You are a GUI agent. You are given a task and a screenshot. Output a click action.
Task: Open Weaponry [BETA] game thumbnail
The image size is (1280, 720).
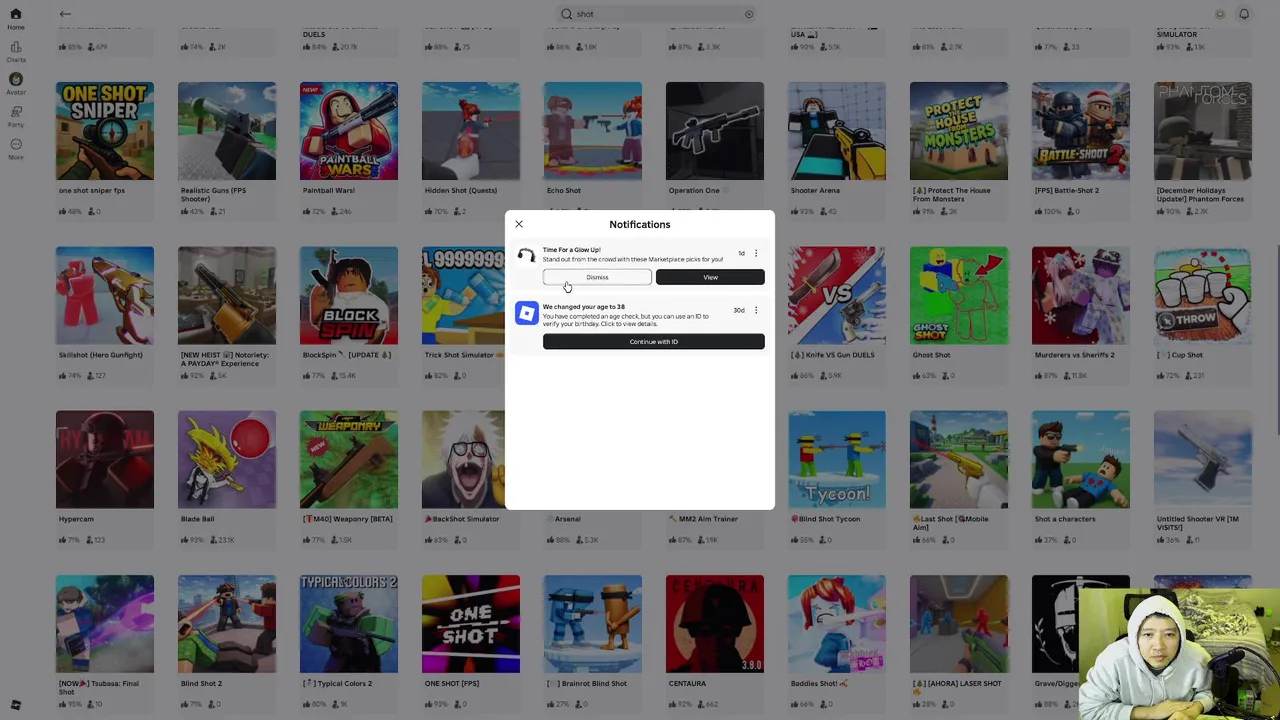(349, 459)
